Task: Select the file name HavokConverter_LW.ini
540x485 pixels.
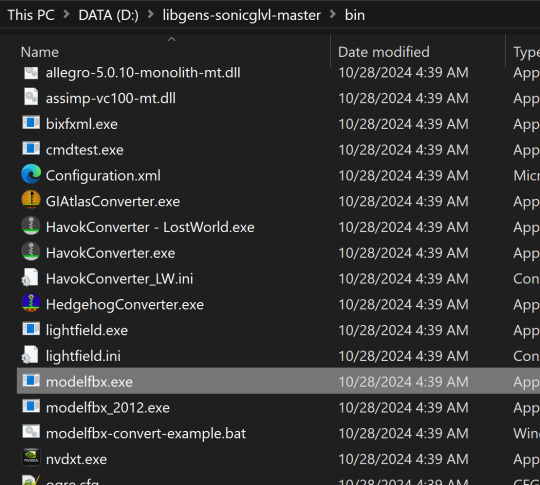Action: 120,279
